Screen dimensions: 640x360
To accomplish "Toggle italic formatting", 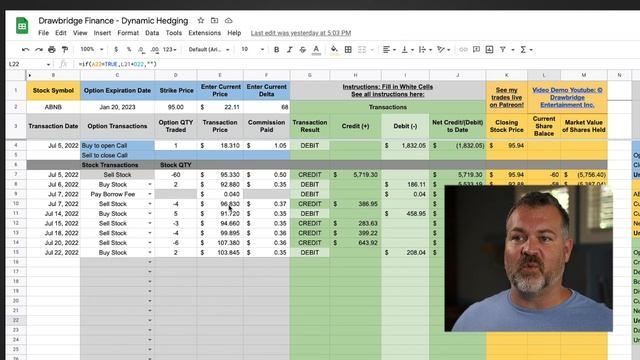I will pos(289,49).
